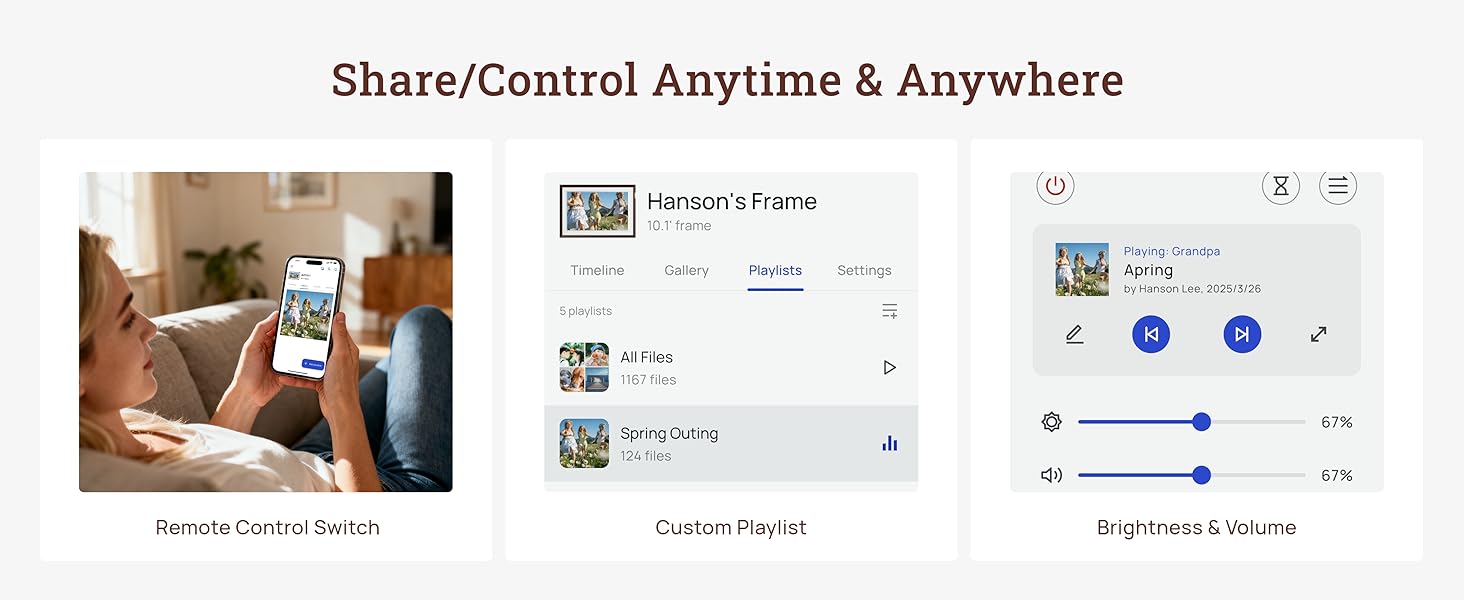
Task: Click the brightness sun icon
Action: (x=1051, y=422)
